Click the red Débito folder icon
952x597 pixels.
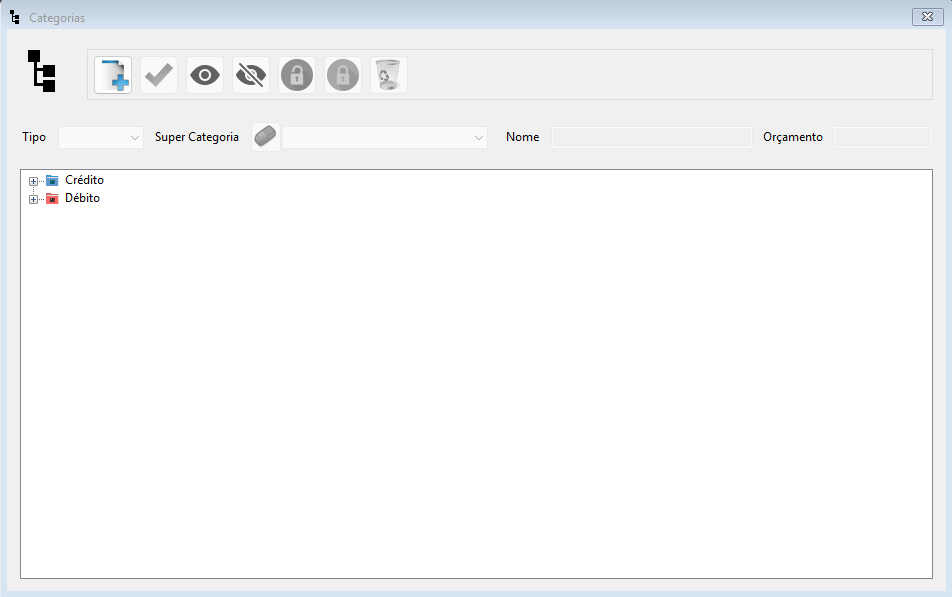pos(52,199)
